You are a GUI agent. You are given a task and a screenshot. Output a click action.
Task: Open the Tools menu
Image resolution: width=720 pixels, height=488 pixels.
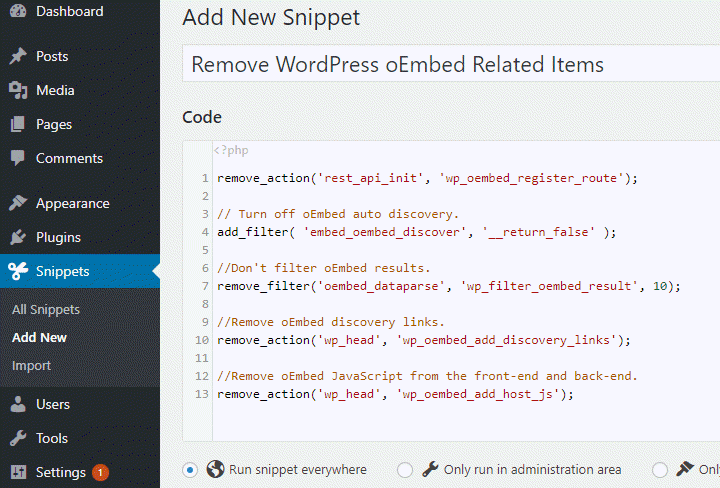[80, 438]
